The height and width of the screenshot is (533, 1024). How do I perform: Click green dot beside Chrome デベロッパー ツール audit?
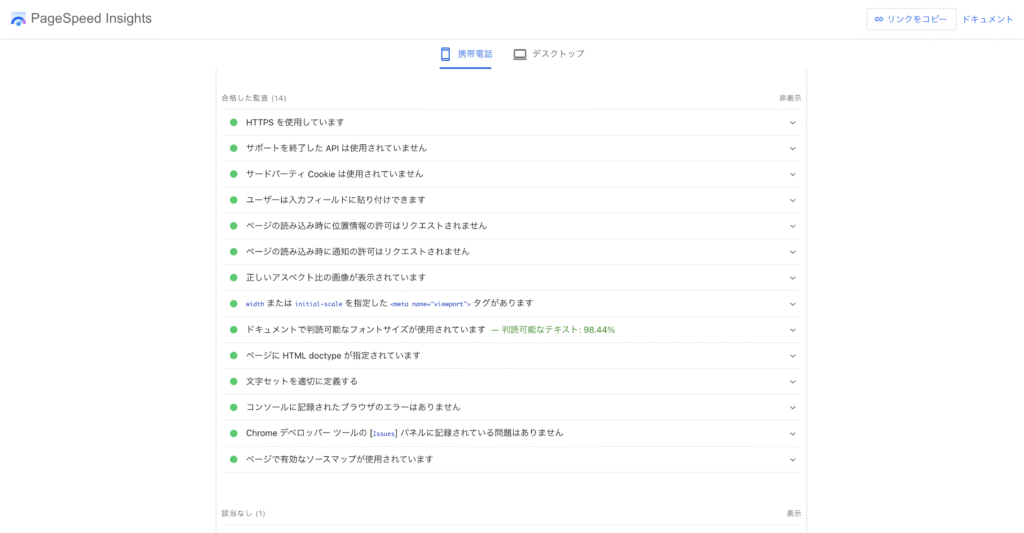click(233, 434)
